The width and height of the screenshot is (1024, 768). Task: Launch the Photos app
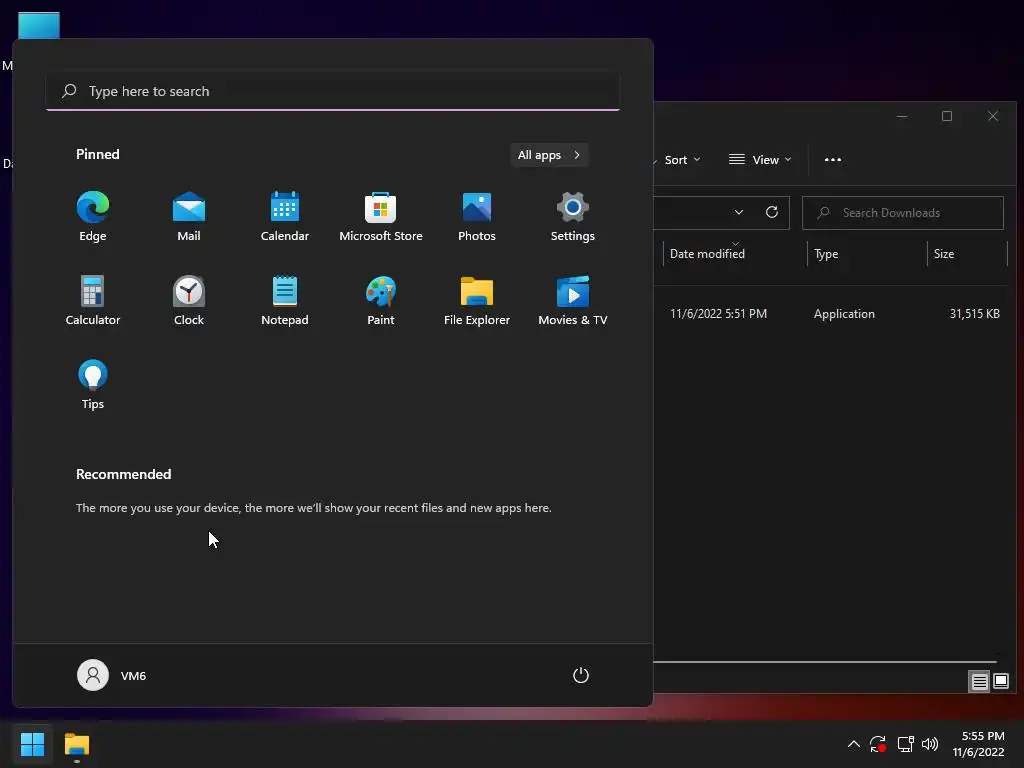coord(477,216)
